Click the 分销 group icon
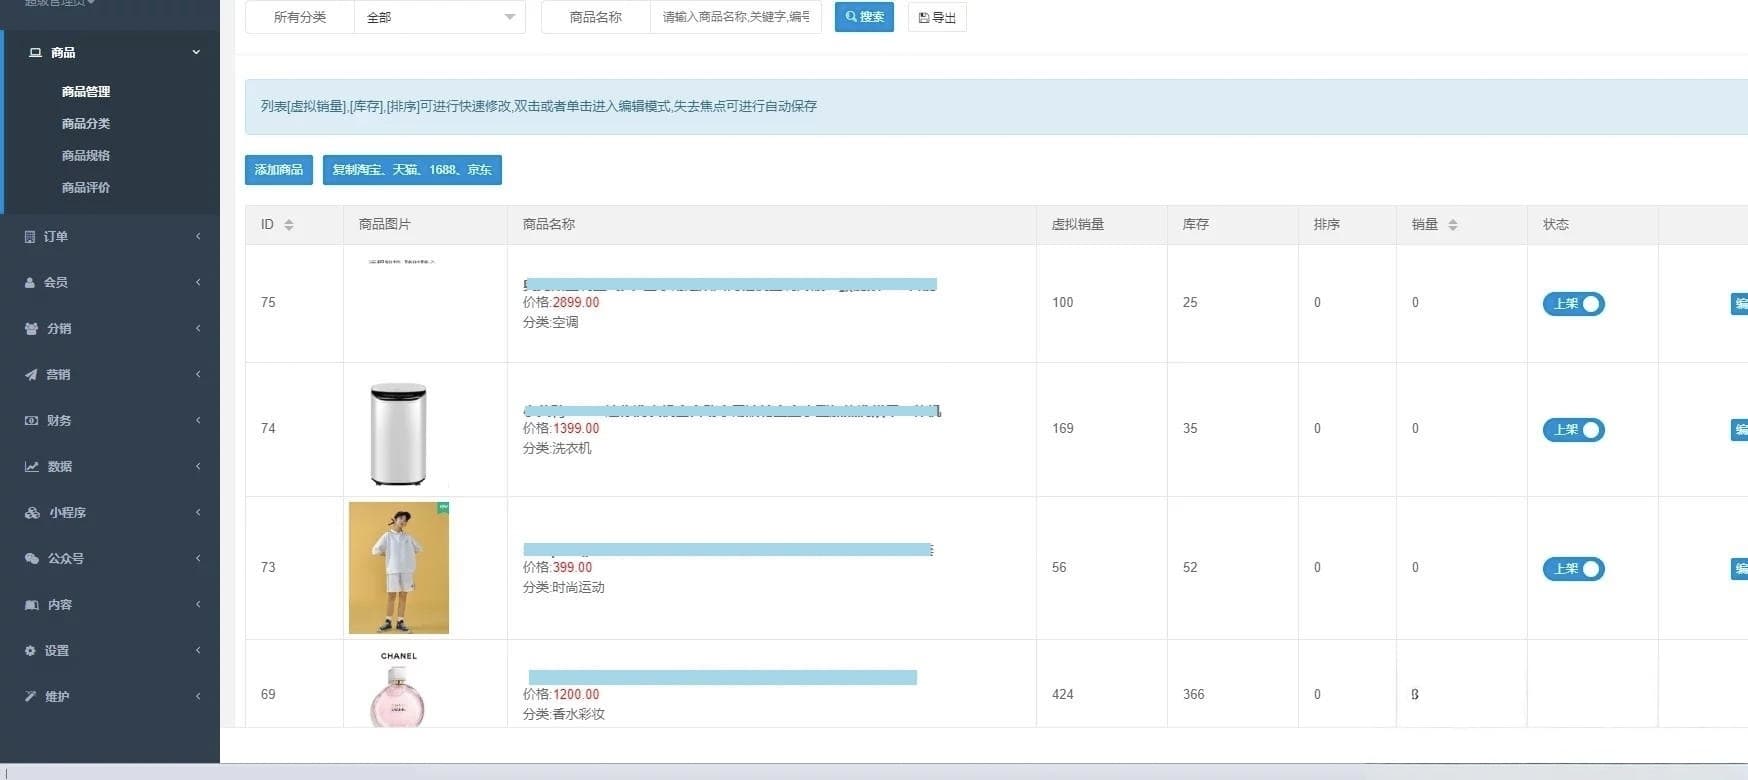Viewport: 1748px width, 780px height. coord(31,329)
